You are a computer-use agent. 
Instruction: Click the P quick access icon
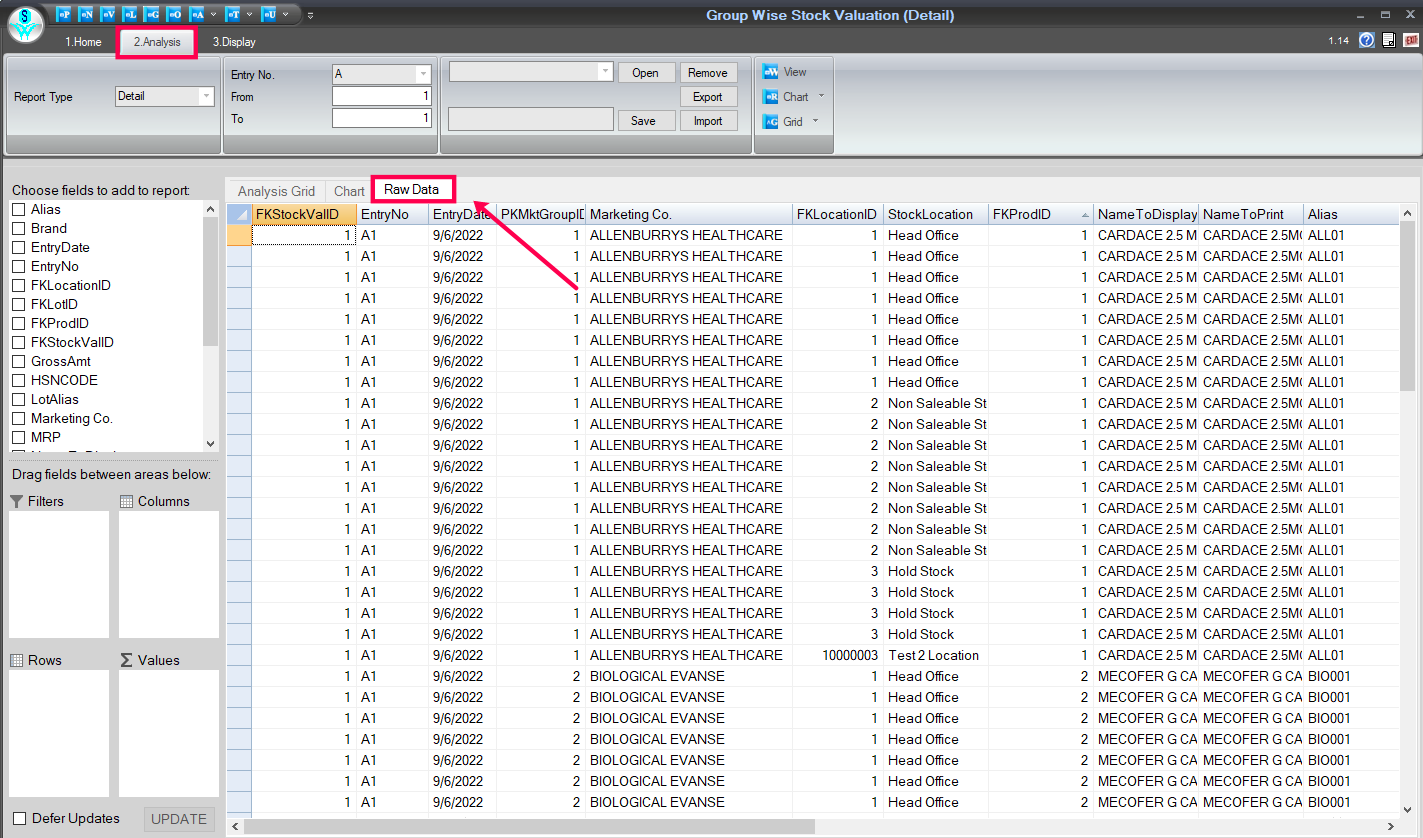(x=64, y=14)
